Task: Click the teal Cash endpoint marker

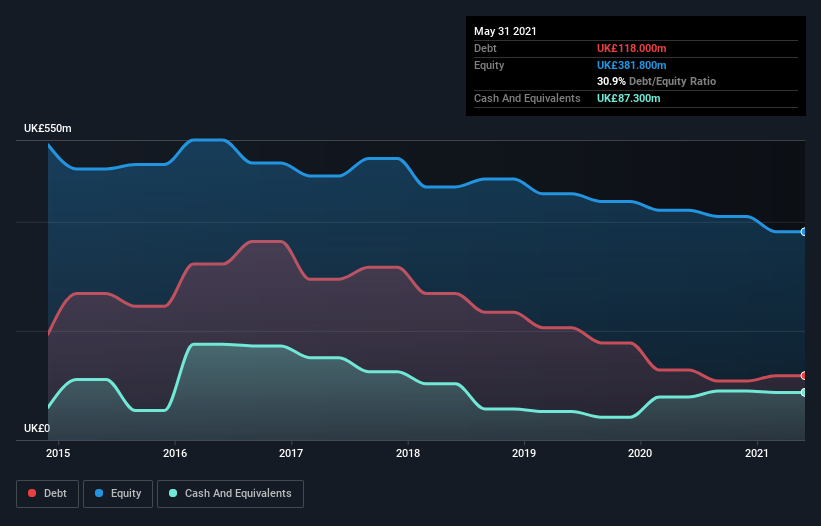Action: tap(804, 393)
